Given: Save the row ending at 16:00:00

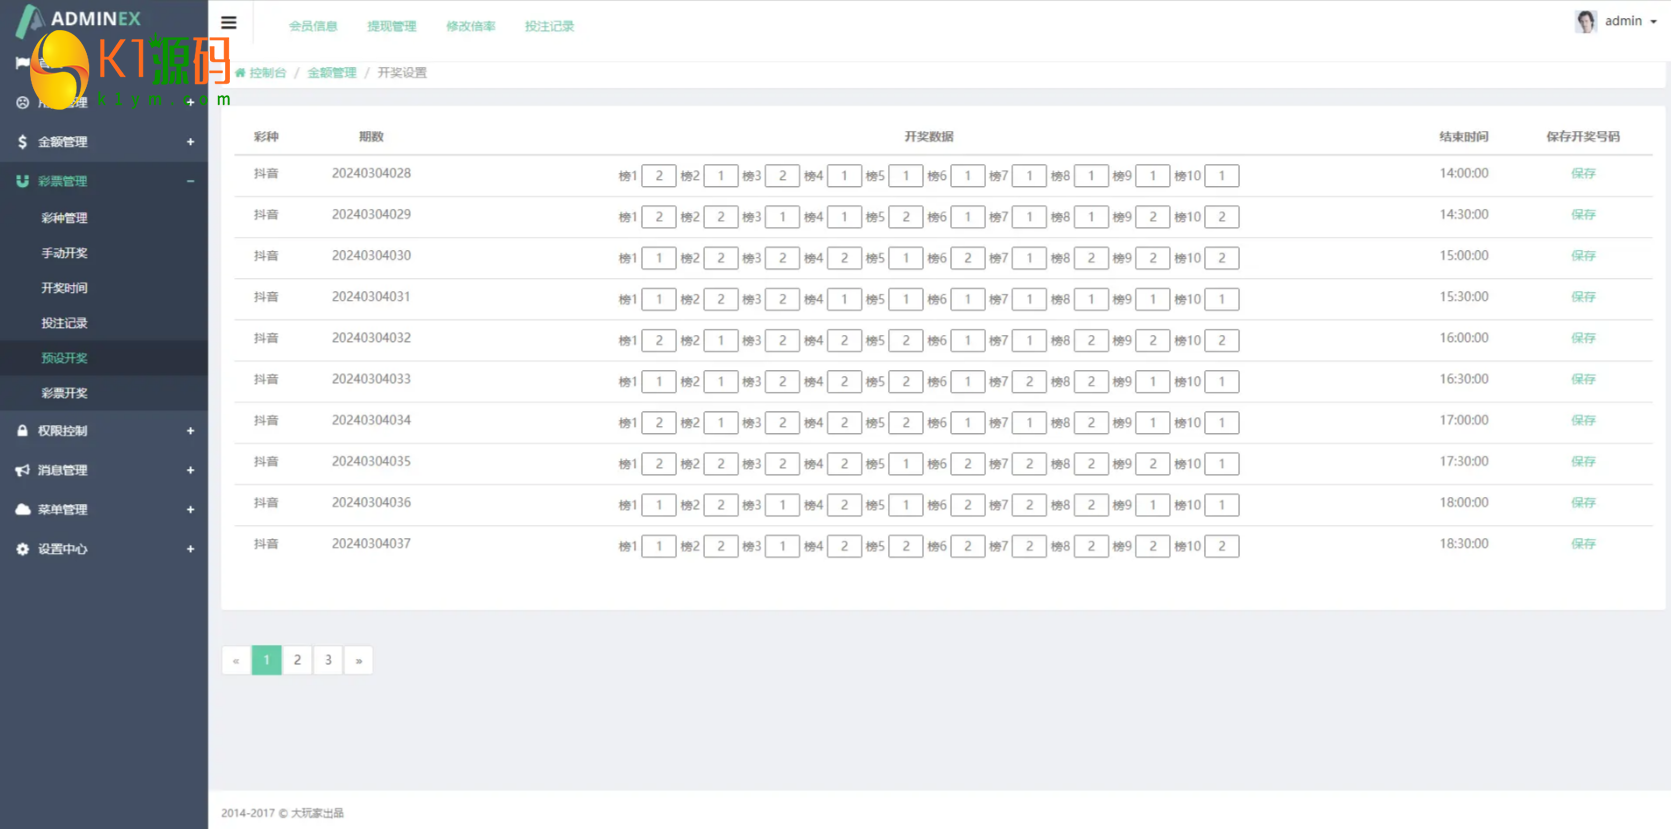Looking at the screenshot, I should pos(1583,338).
